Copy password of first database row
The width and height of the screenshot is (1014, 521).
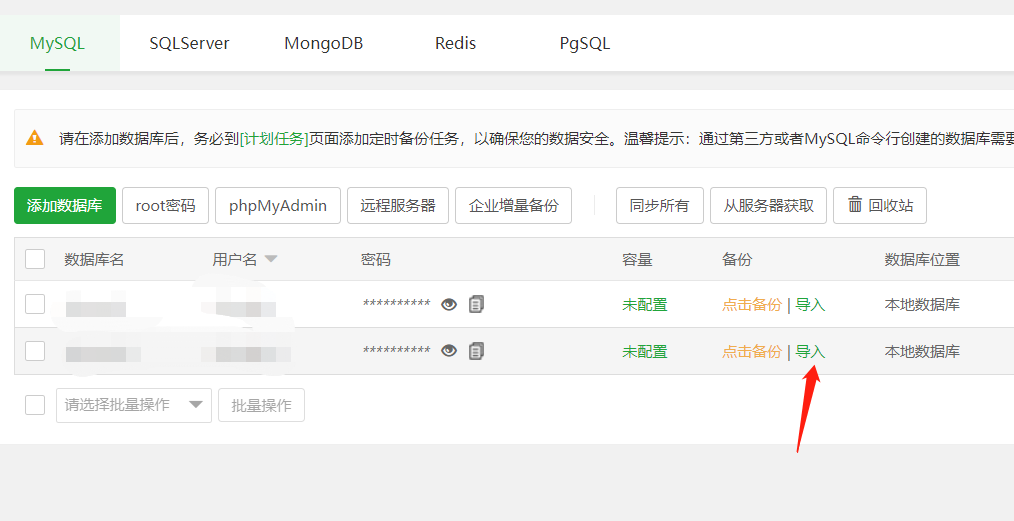[x=476, y=304]
